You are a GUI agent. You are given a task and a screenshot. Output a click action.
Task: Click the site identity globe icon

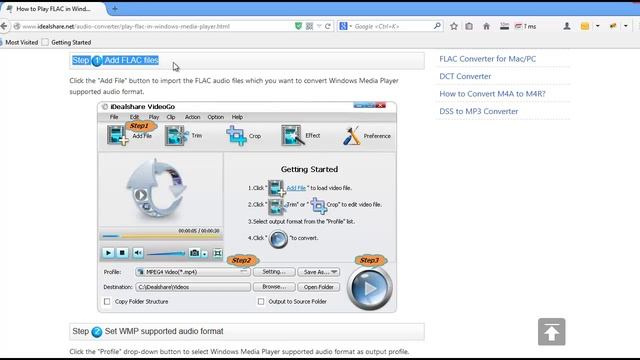pos(17,26)
